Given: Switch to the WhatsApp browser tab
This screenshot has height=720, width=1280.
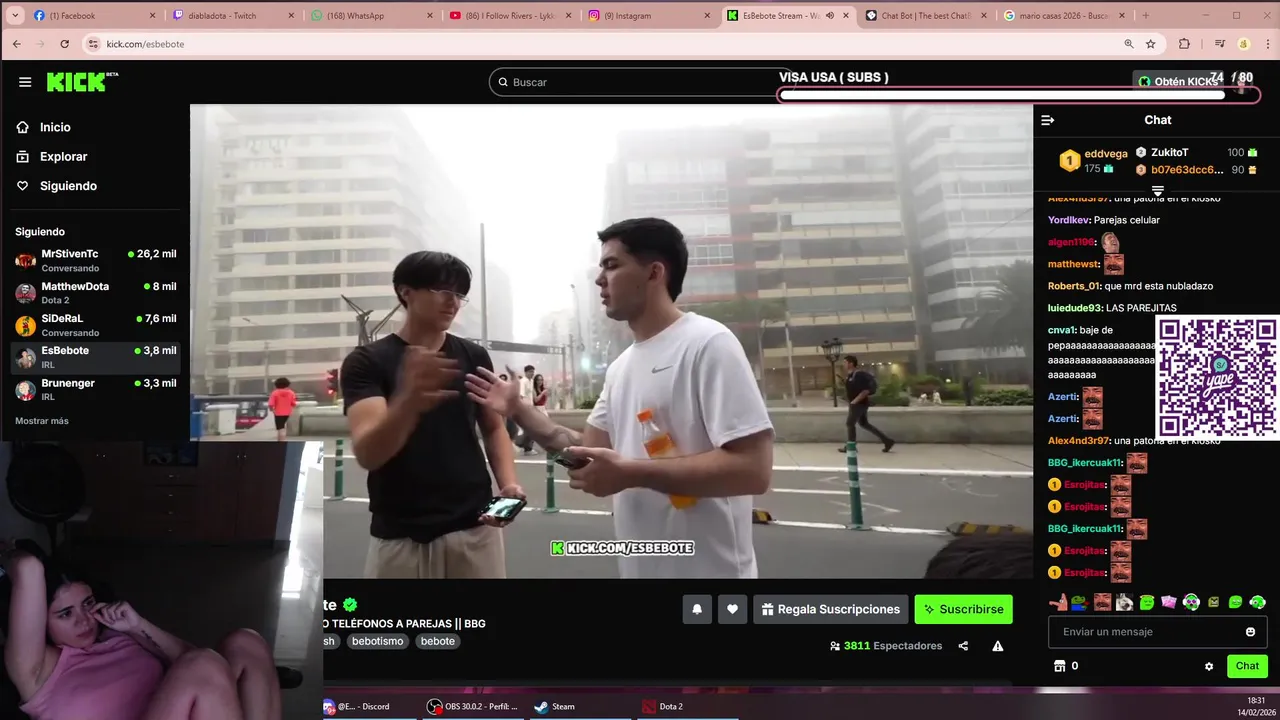Looking at the screenshot, I should tap(371, 16).
